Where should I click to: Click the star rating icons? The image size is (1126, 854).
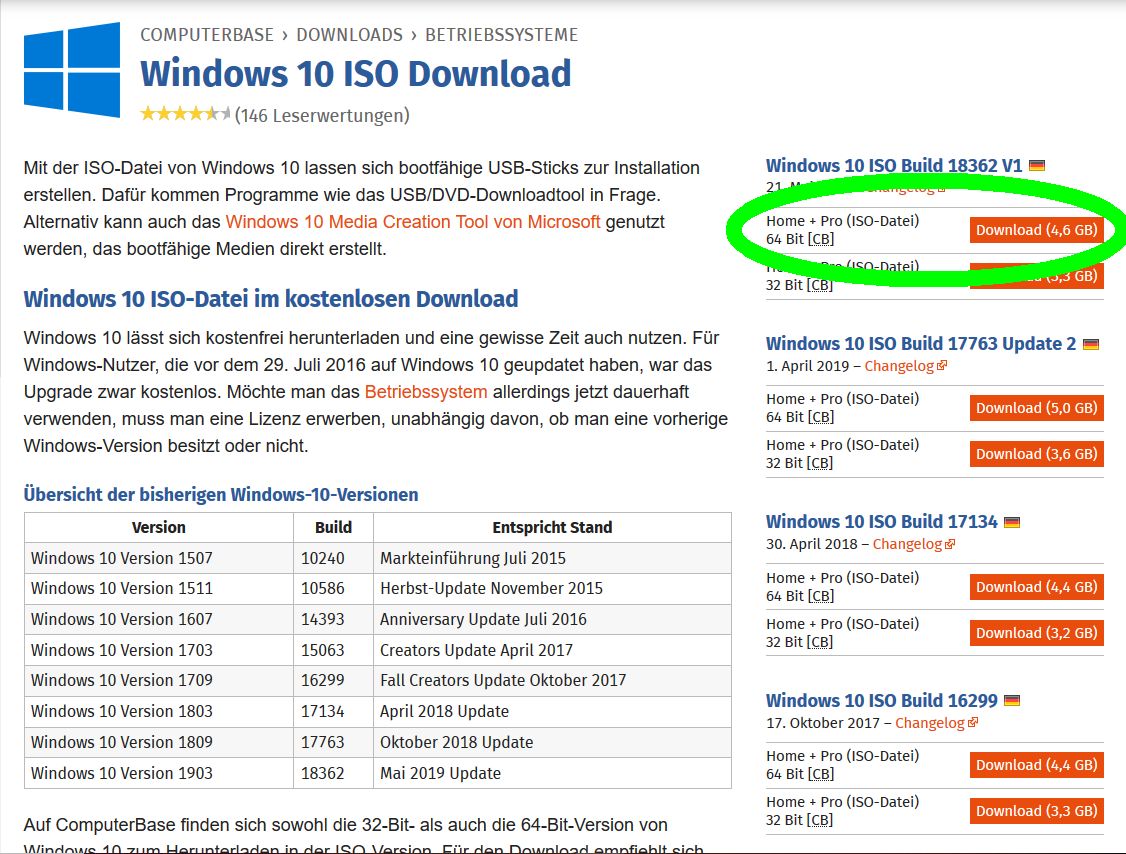[185, 113]
